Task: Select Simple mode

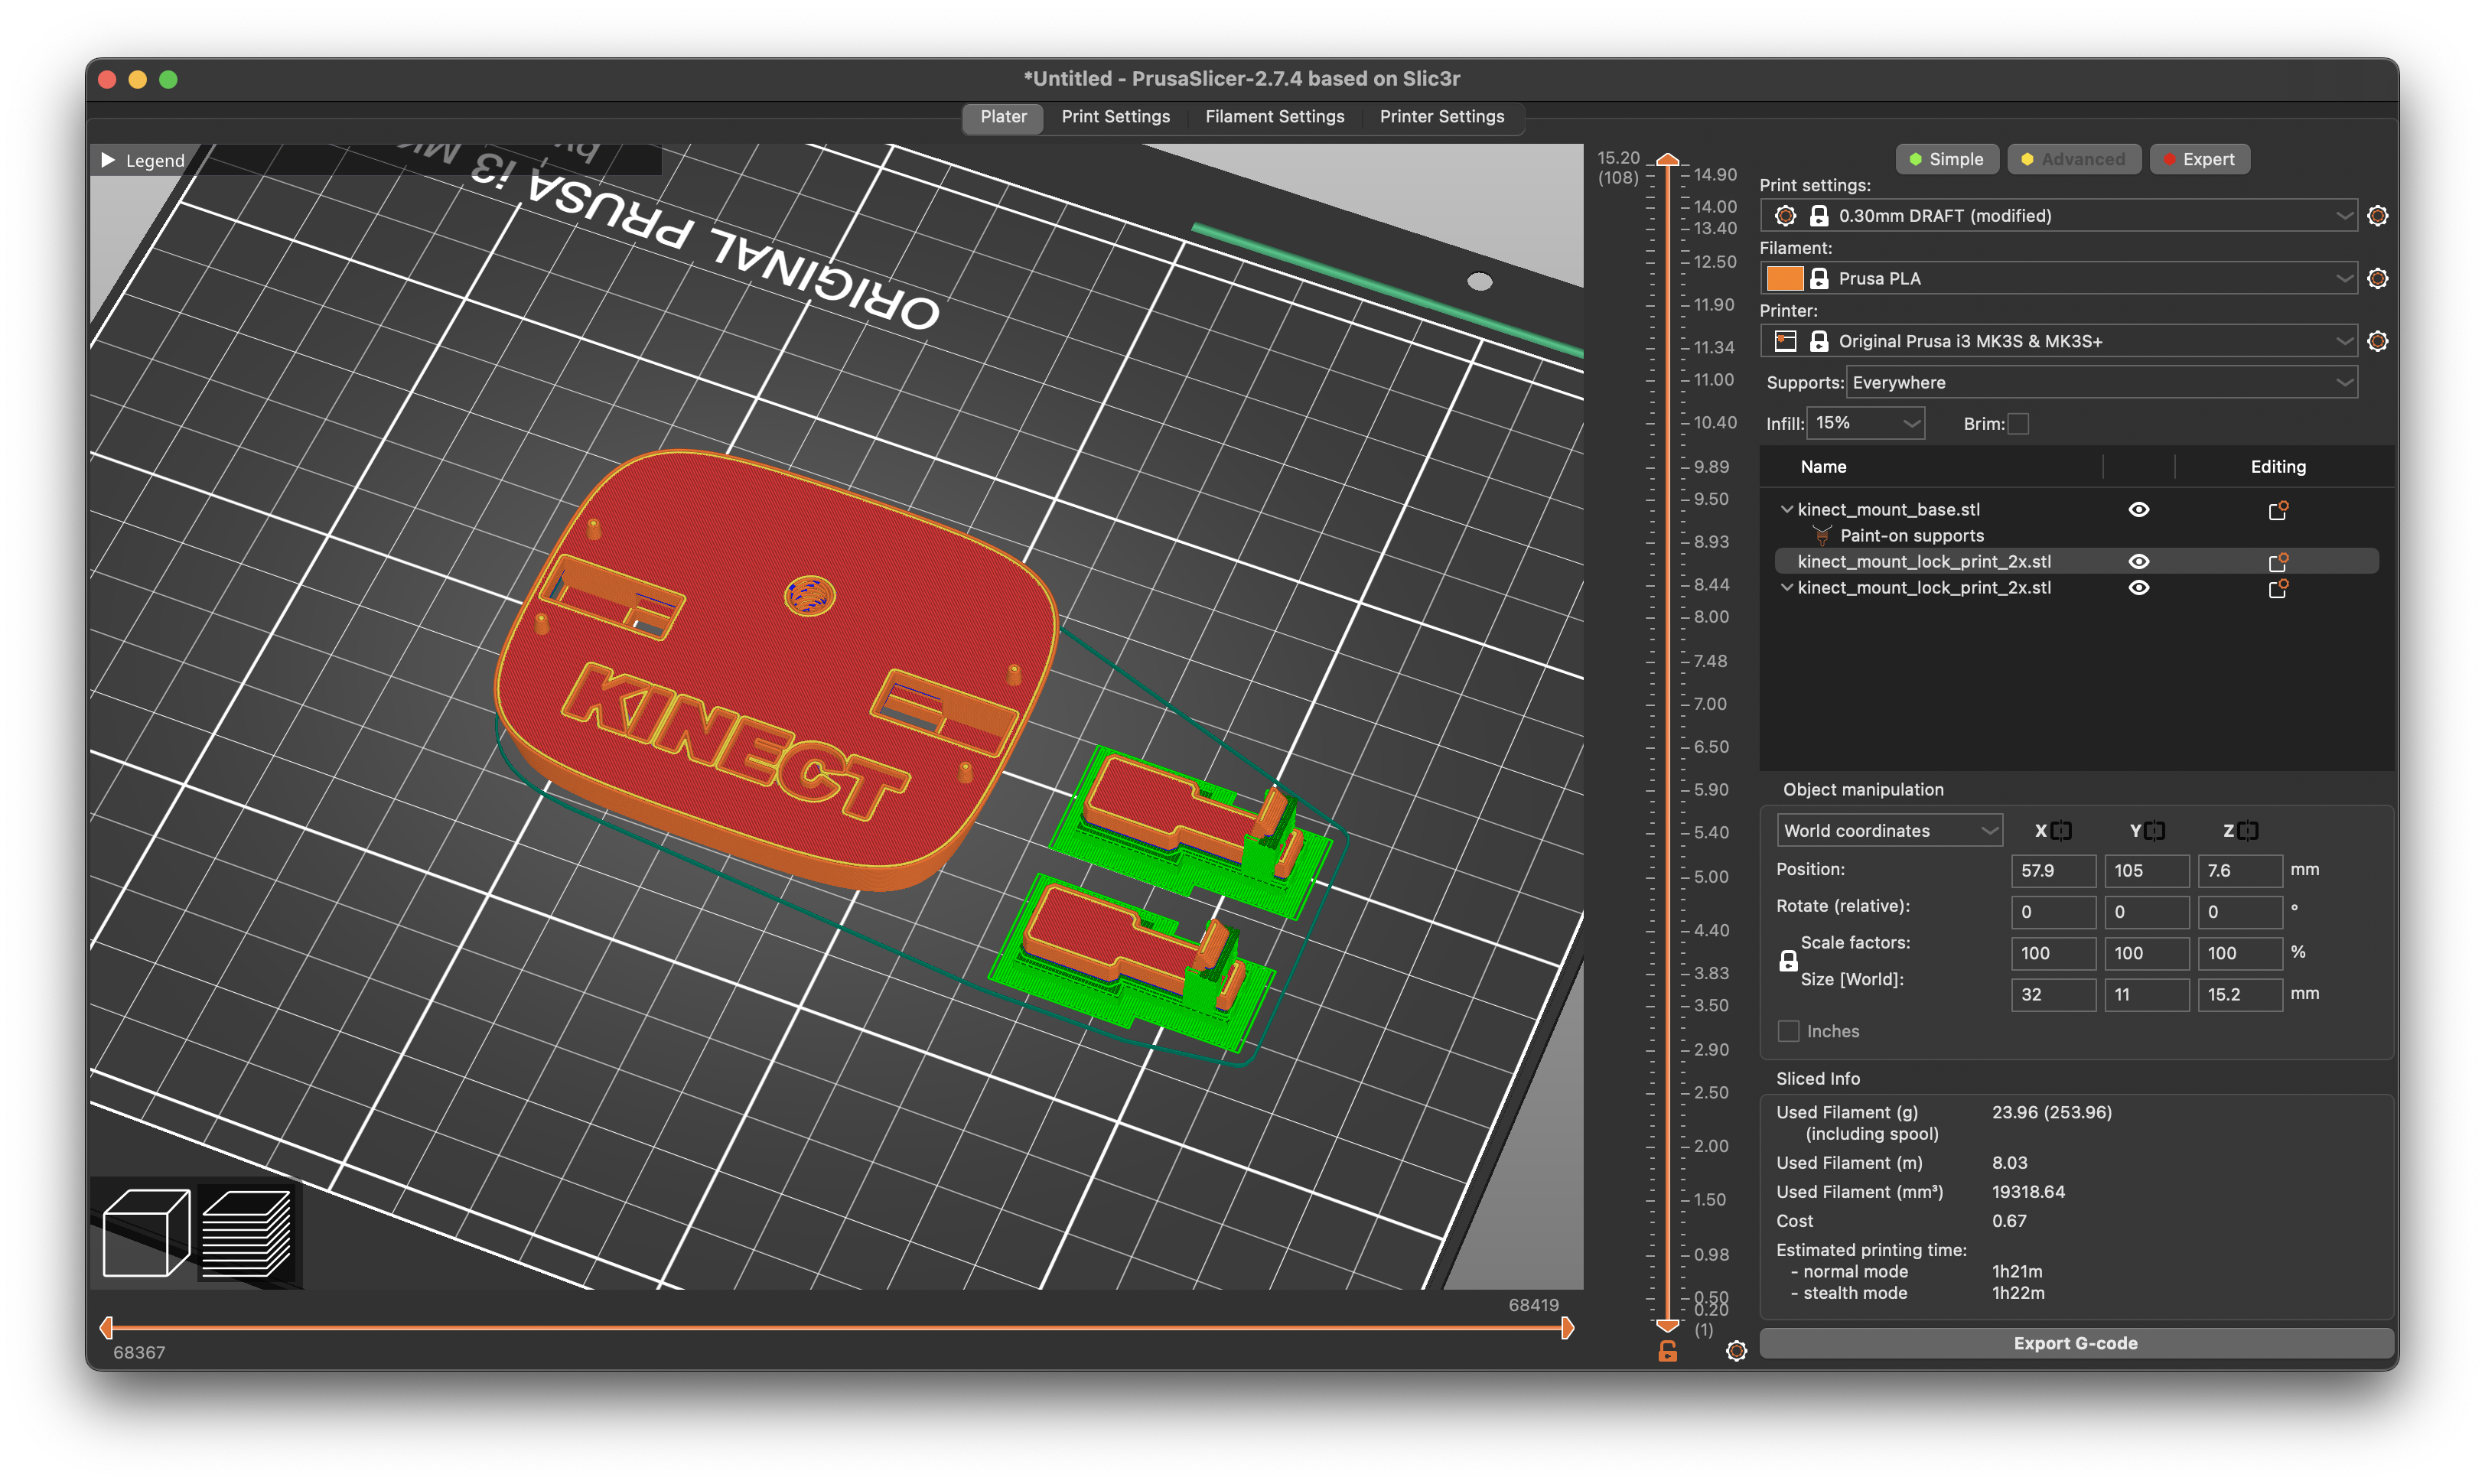Action: tap(1946, 159)
